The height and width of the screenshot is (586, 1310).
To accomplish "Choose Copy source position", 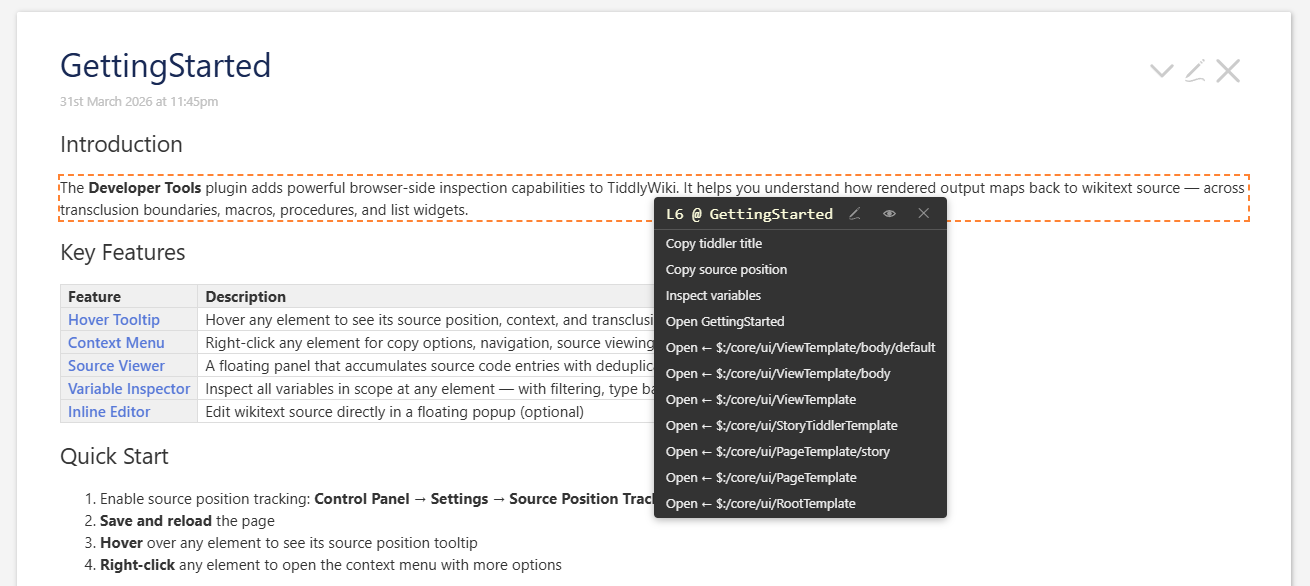I will click(726, 270).
